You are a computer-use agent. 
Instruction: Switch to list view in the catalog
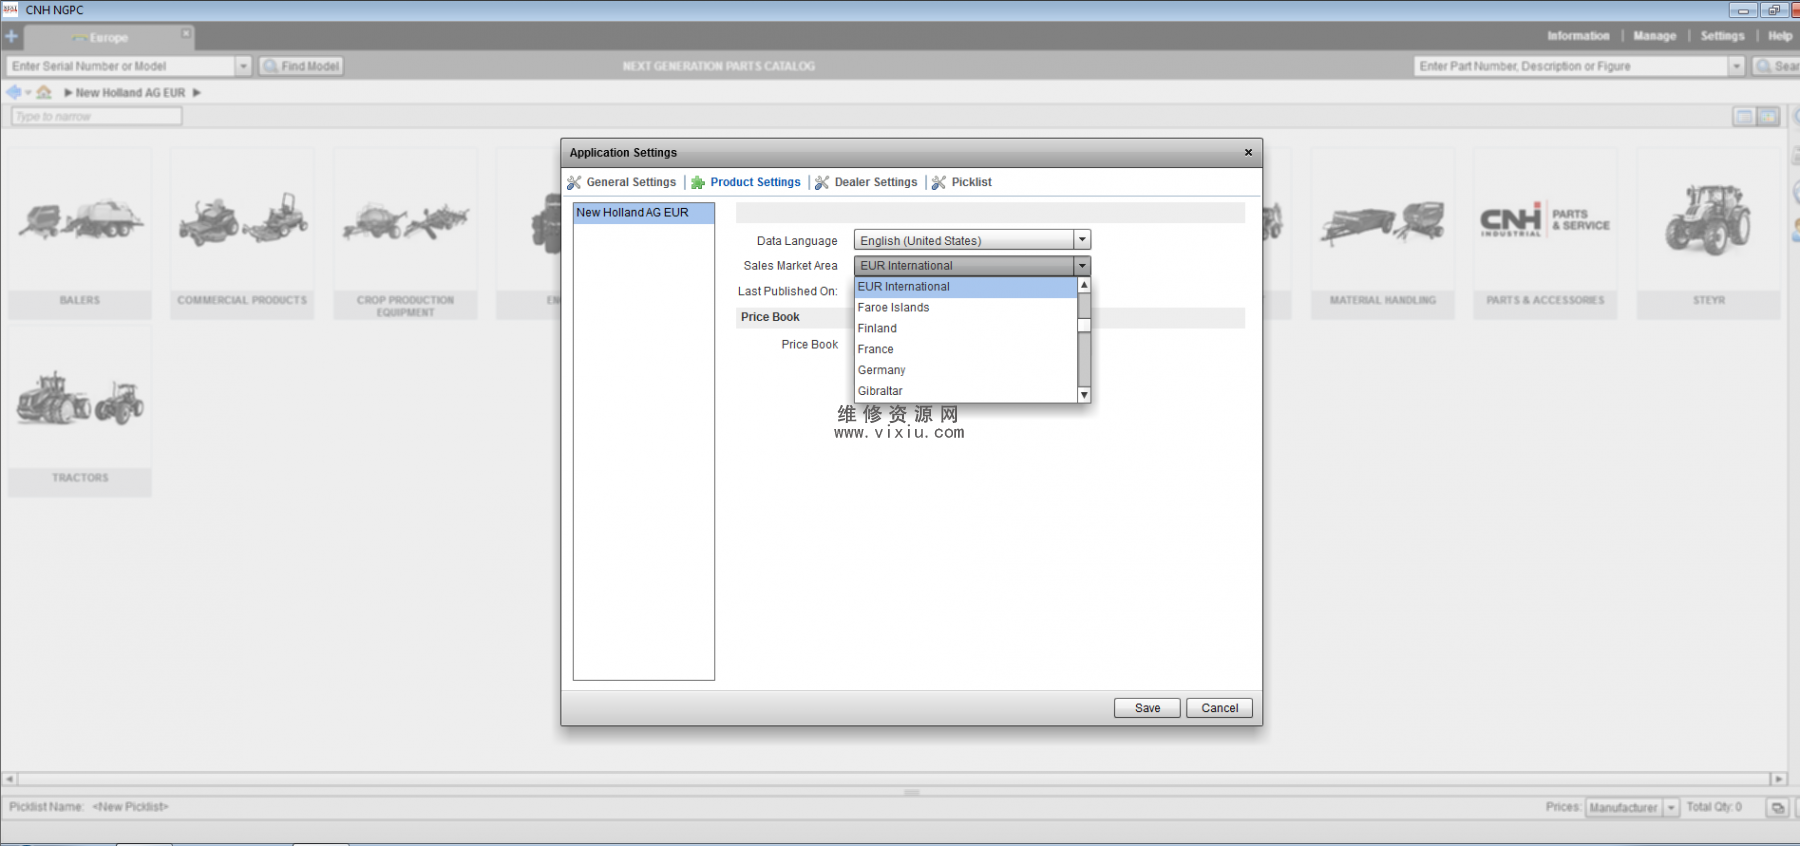point(1744,117)
